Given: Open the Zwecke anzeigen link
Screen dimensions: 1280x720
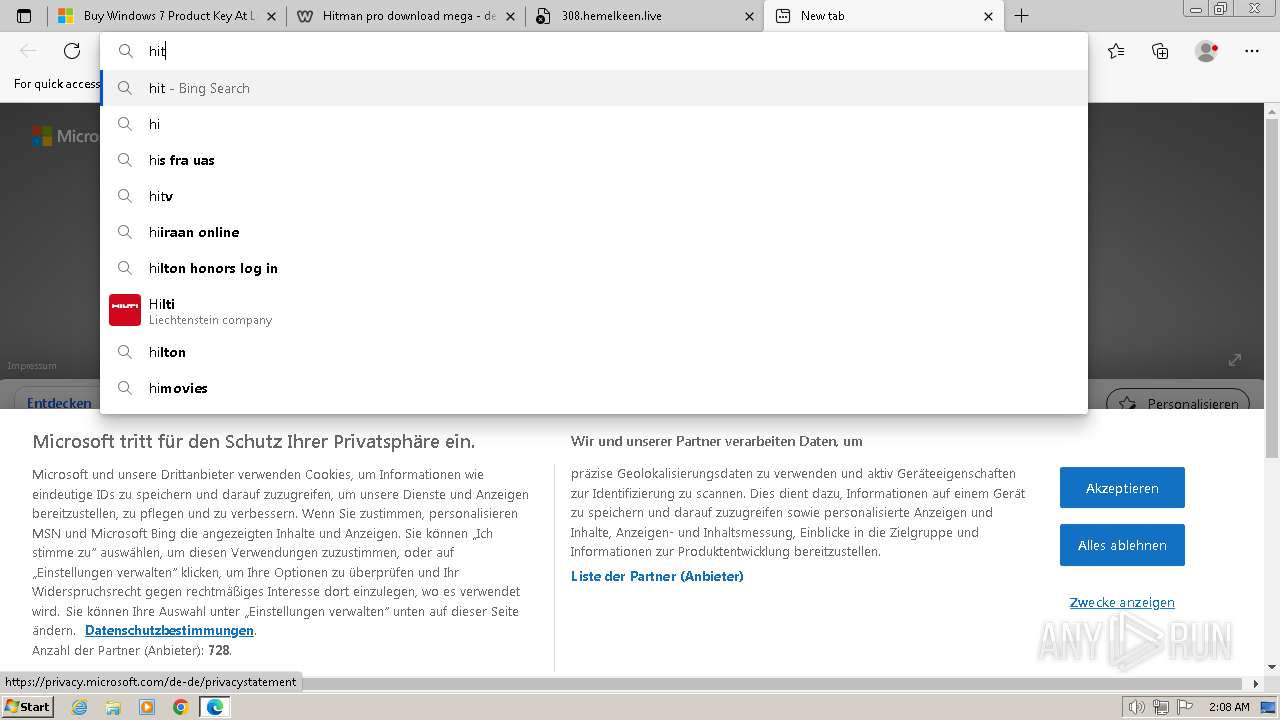Looking at the screenshot, I should click(1122, 602).
